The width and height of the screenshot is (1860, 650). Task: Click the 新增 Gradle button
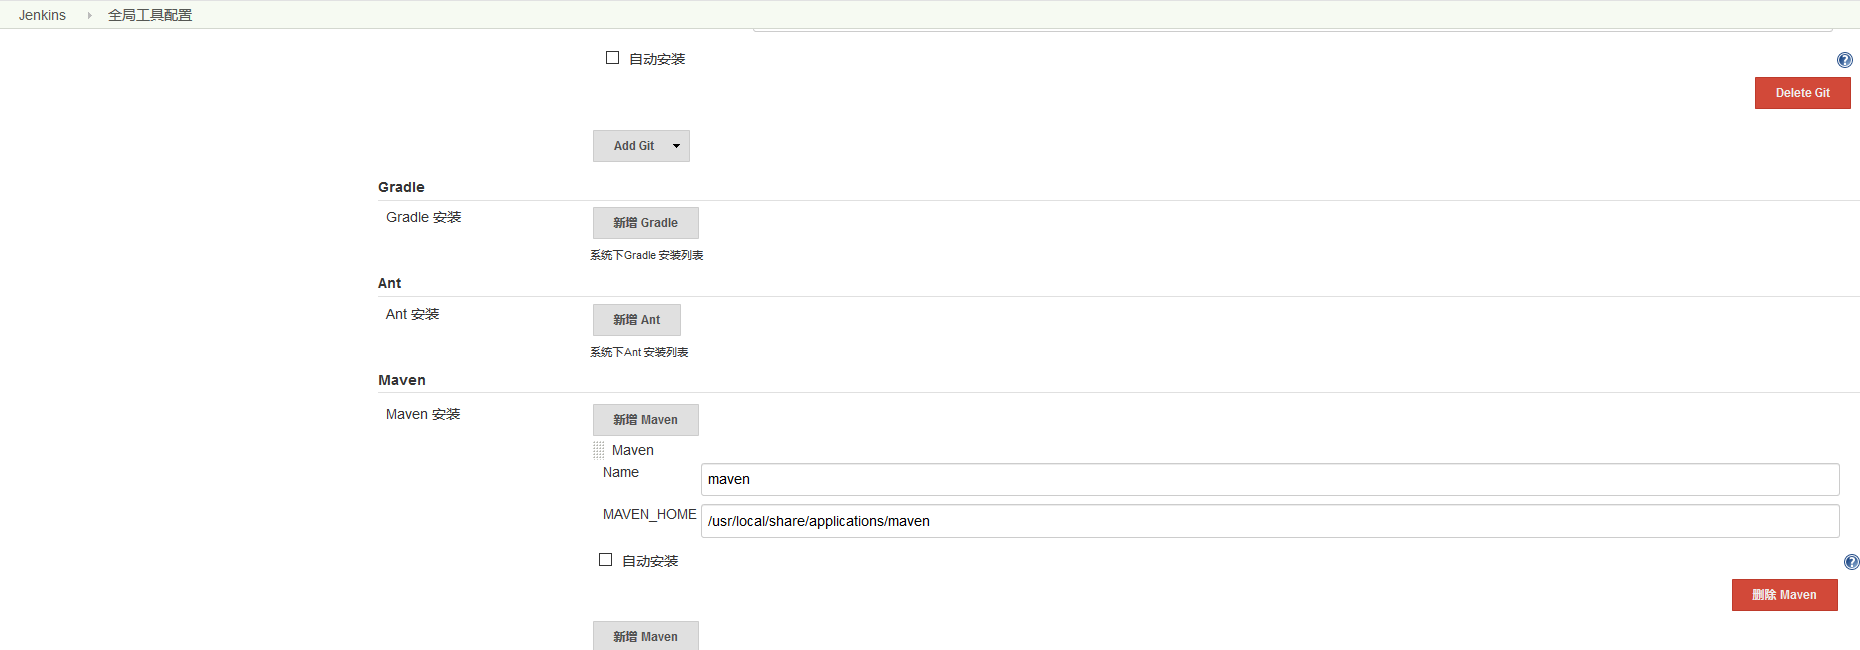tap(645, 223)
